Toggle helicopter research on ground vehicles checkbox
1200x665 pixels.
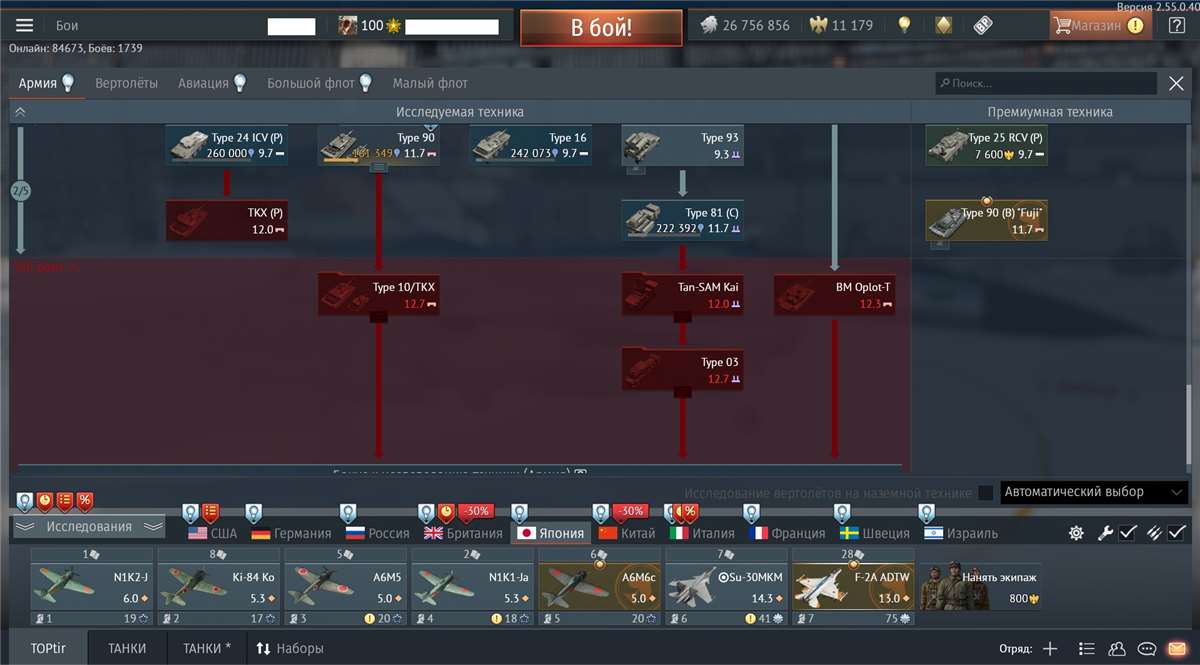tap(986, 493)
